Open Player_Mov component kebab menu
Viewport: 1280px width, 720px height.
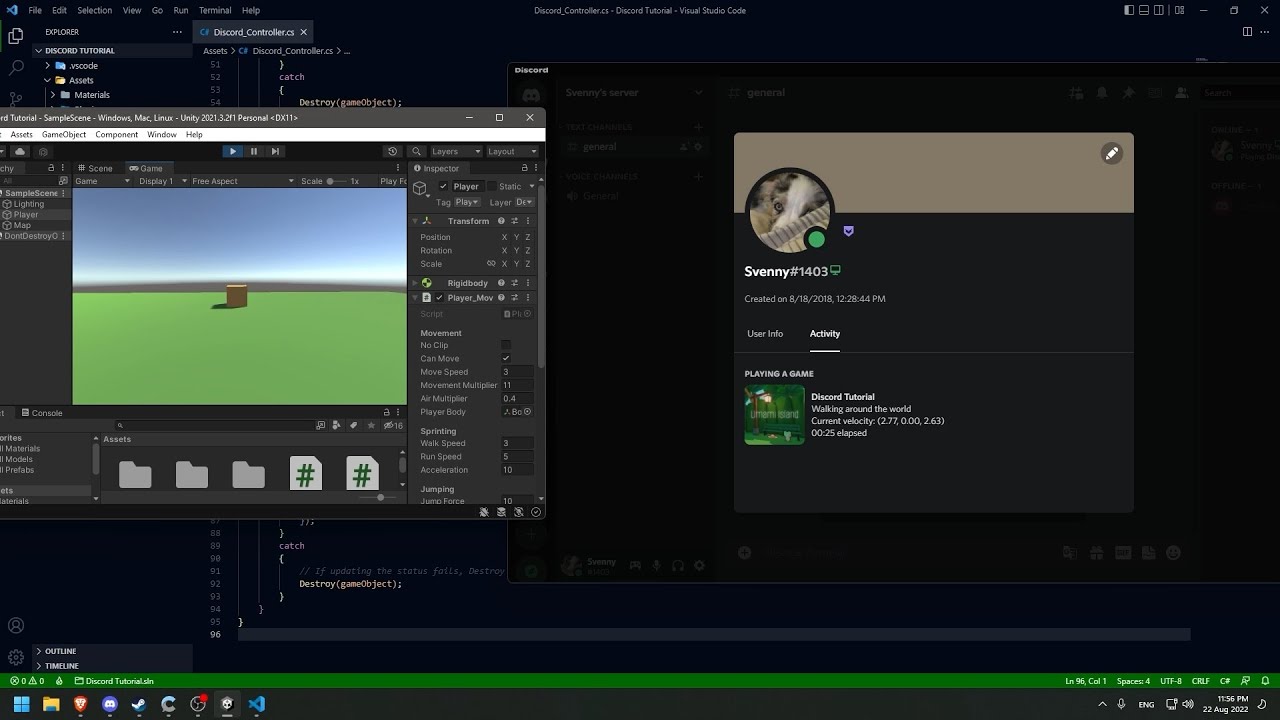[527, 297]
